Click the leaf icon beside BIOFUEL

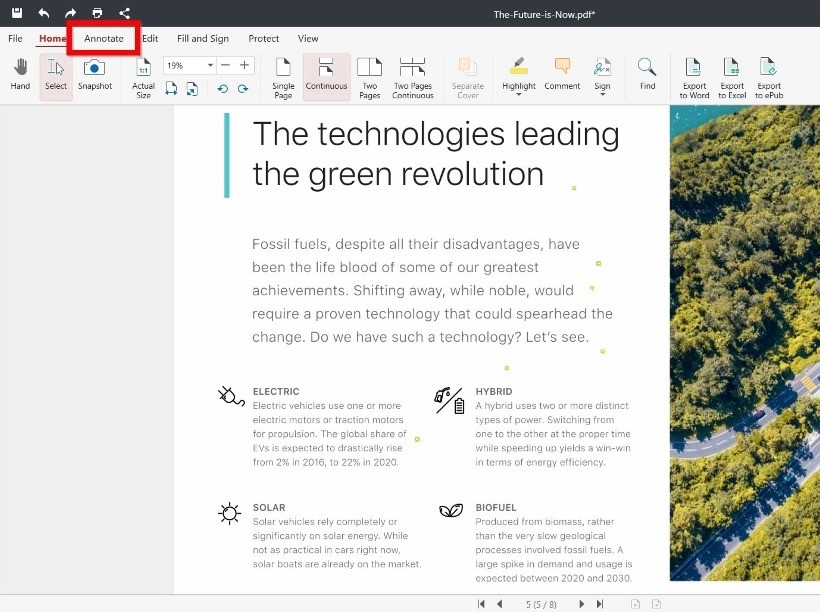pyautogui.click(x=451, y=510)
